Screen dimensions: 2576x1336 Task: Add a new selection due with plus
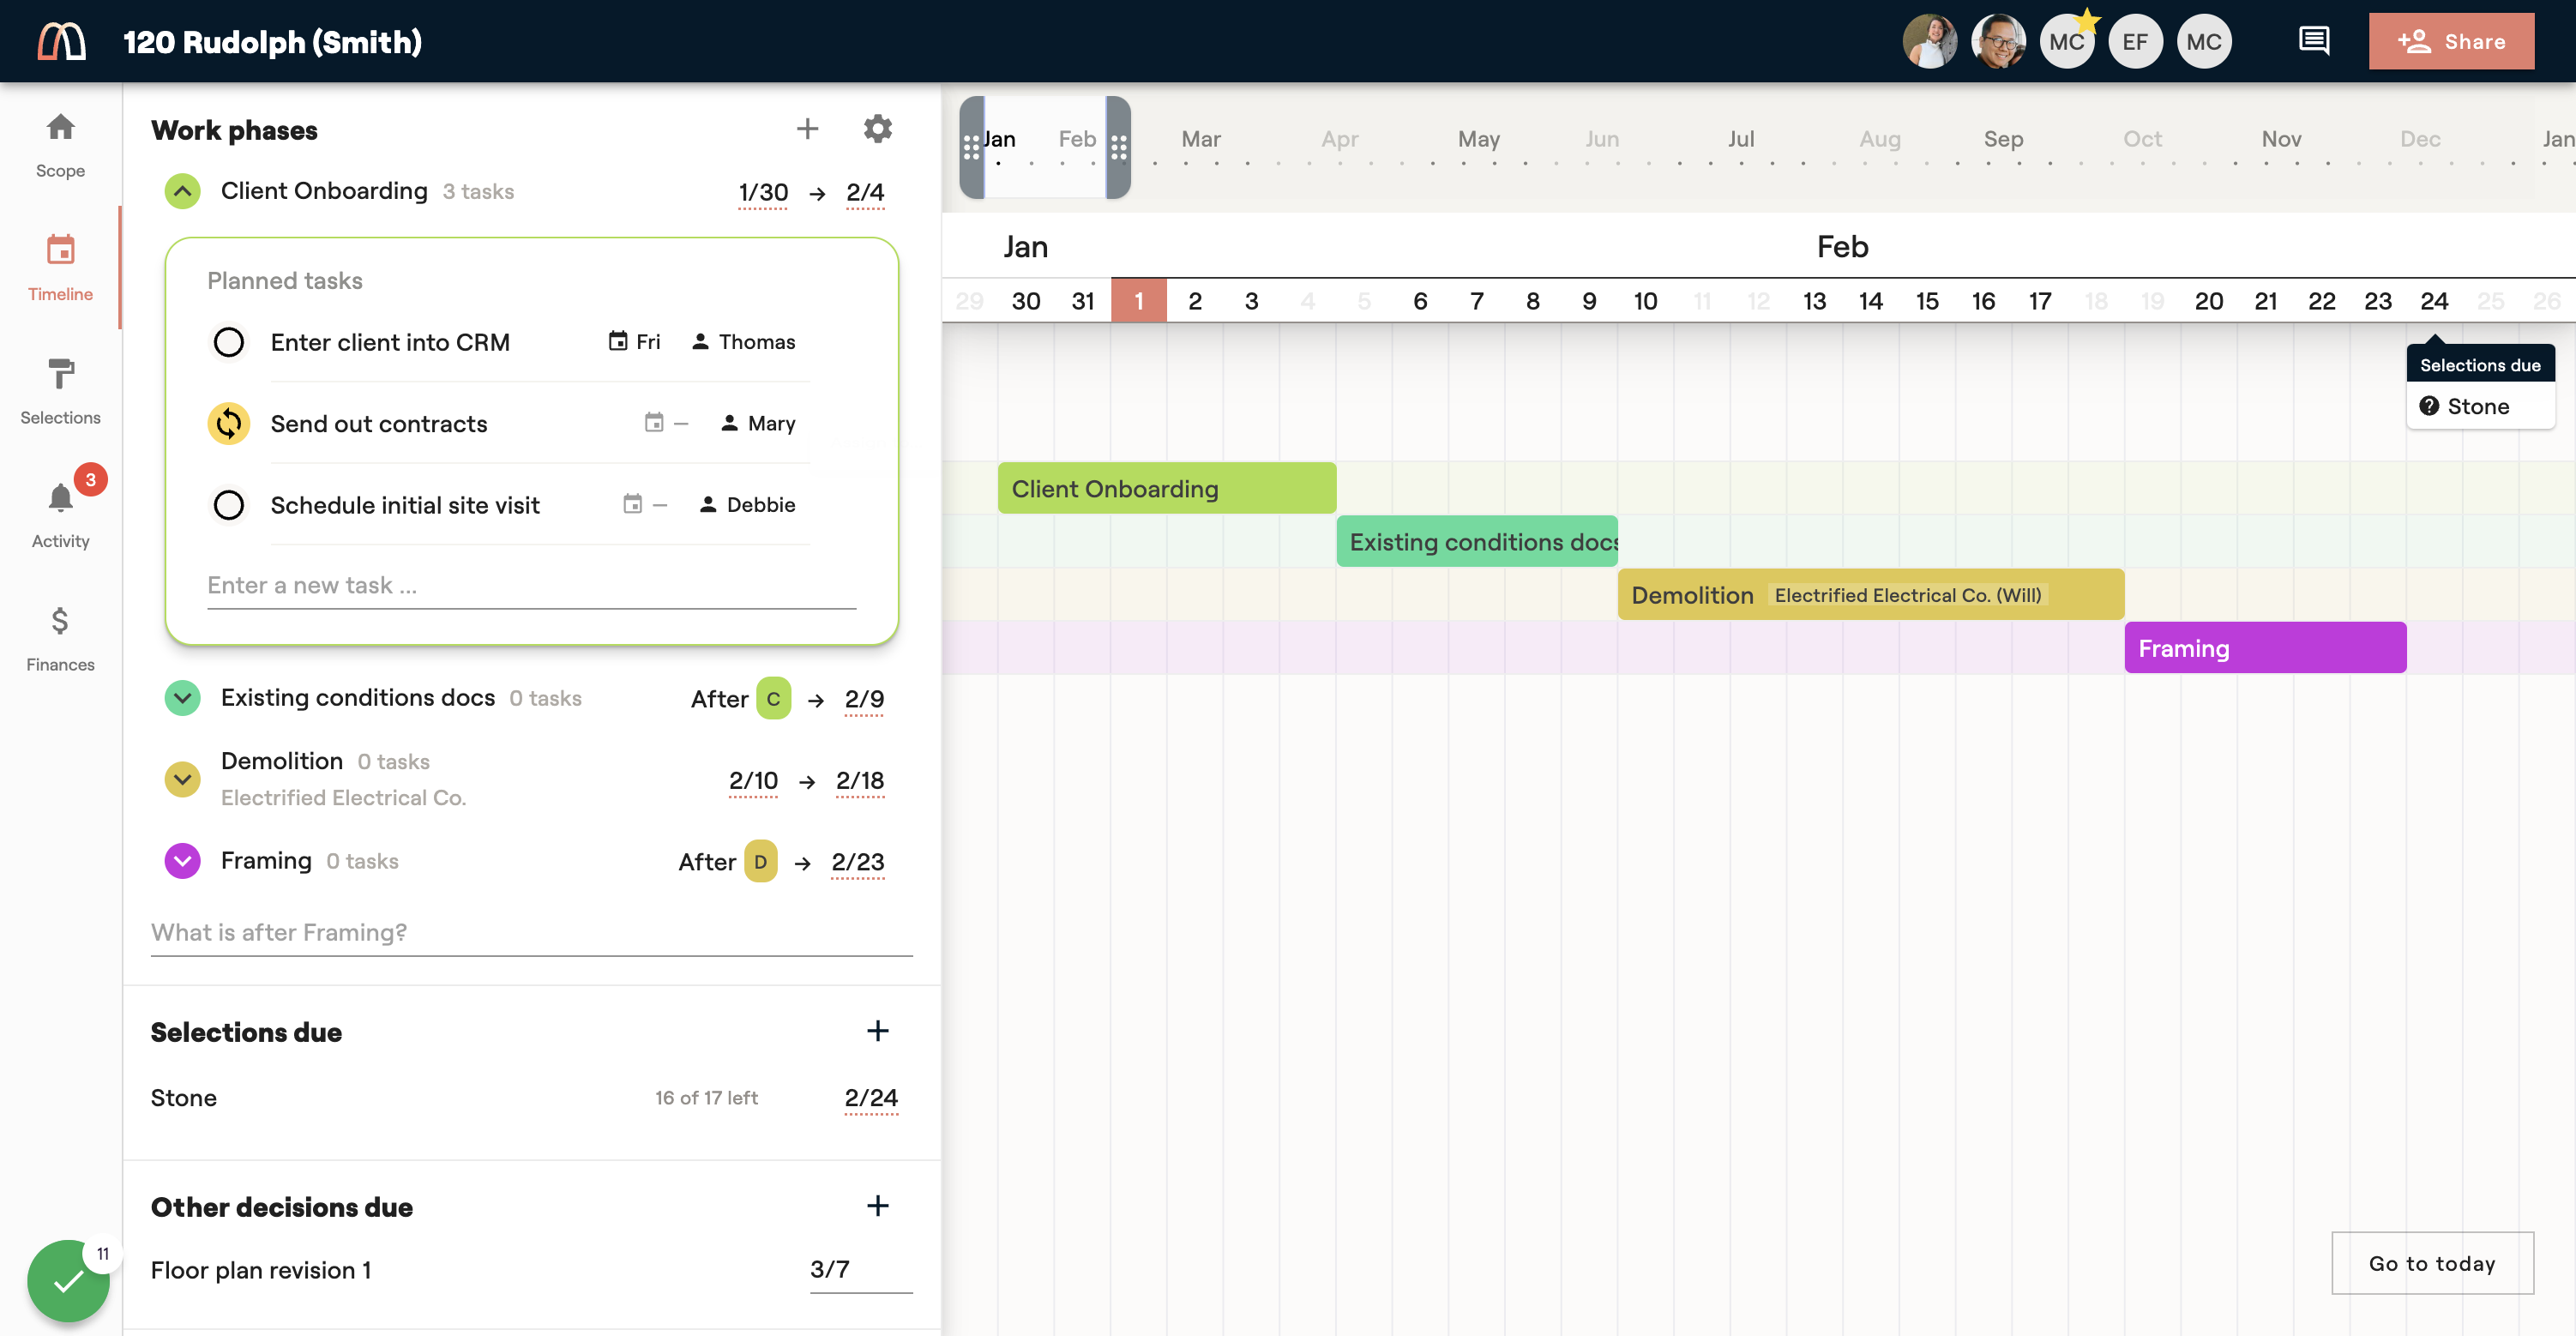point(877,1031)
